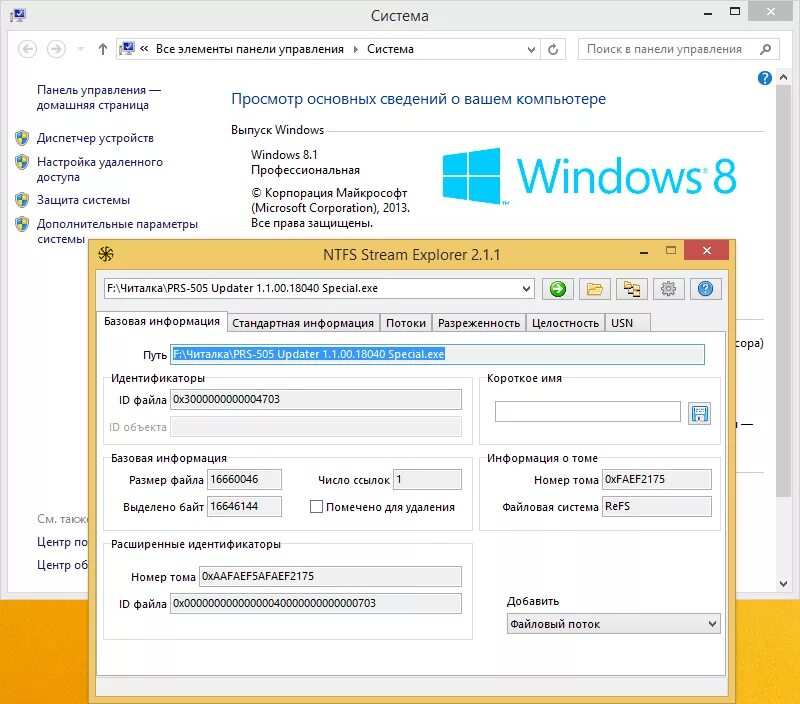The width and height of the screenshot is (800, 704).
Task: Click the System window vertical scrollbar thumb
Action: point(783,291)
